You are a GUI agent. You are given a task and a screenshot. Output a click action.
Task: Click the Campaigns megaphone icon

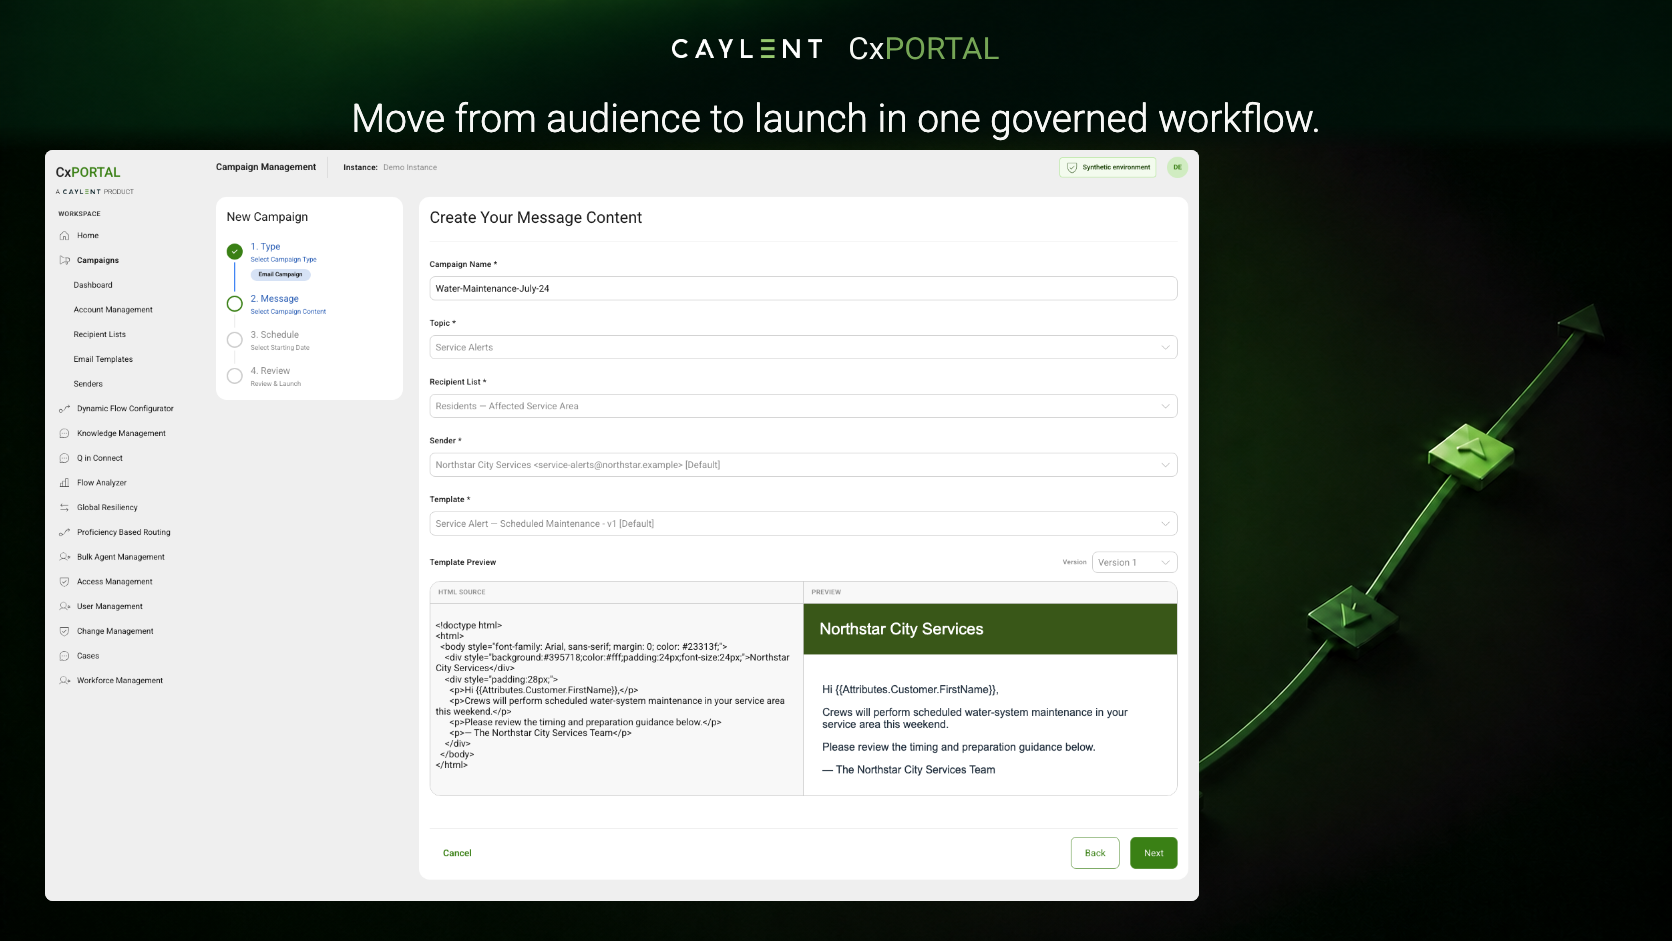click(x=64, y=260)
